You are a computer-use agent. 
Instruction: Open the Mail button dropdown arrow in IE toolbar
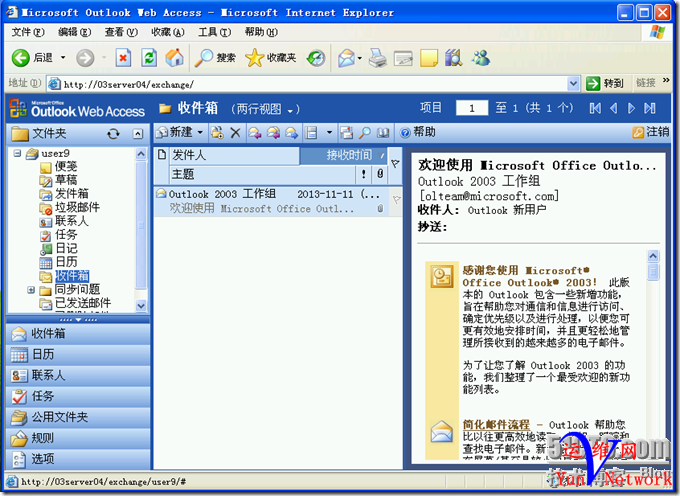pos(360,58)
